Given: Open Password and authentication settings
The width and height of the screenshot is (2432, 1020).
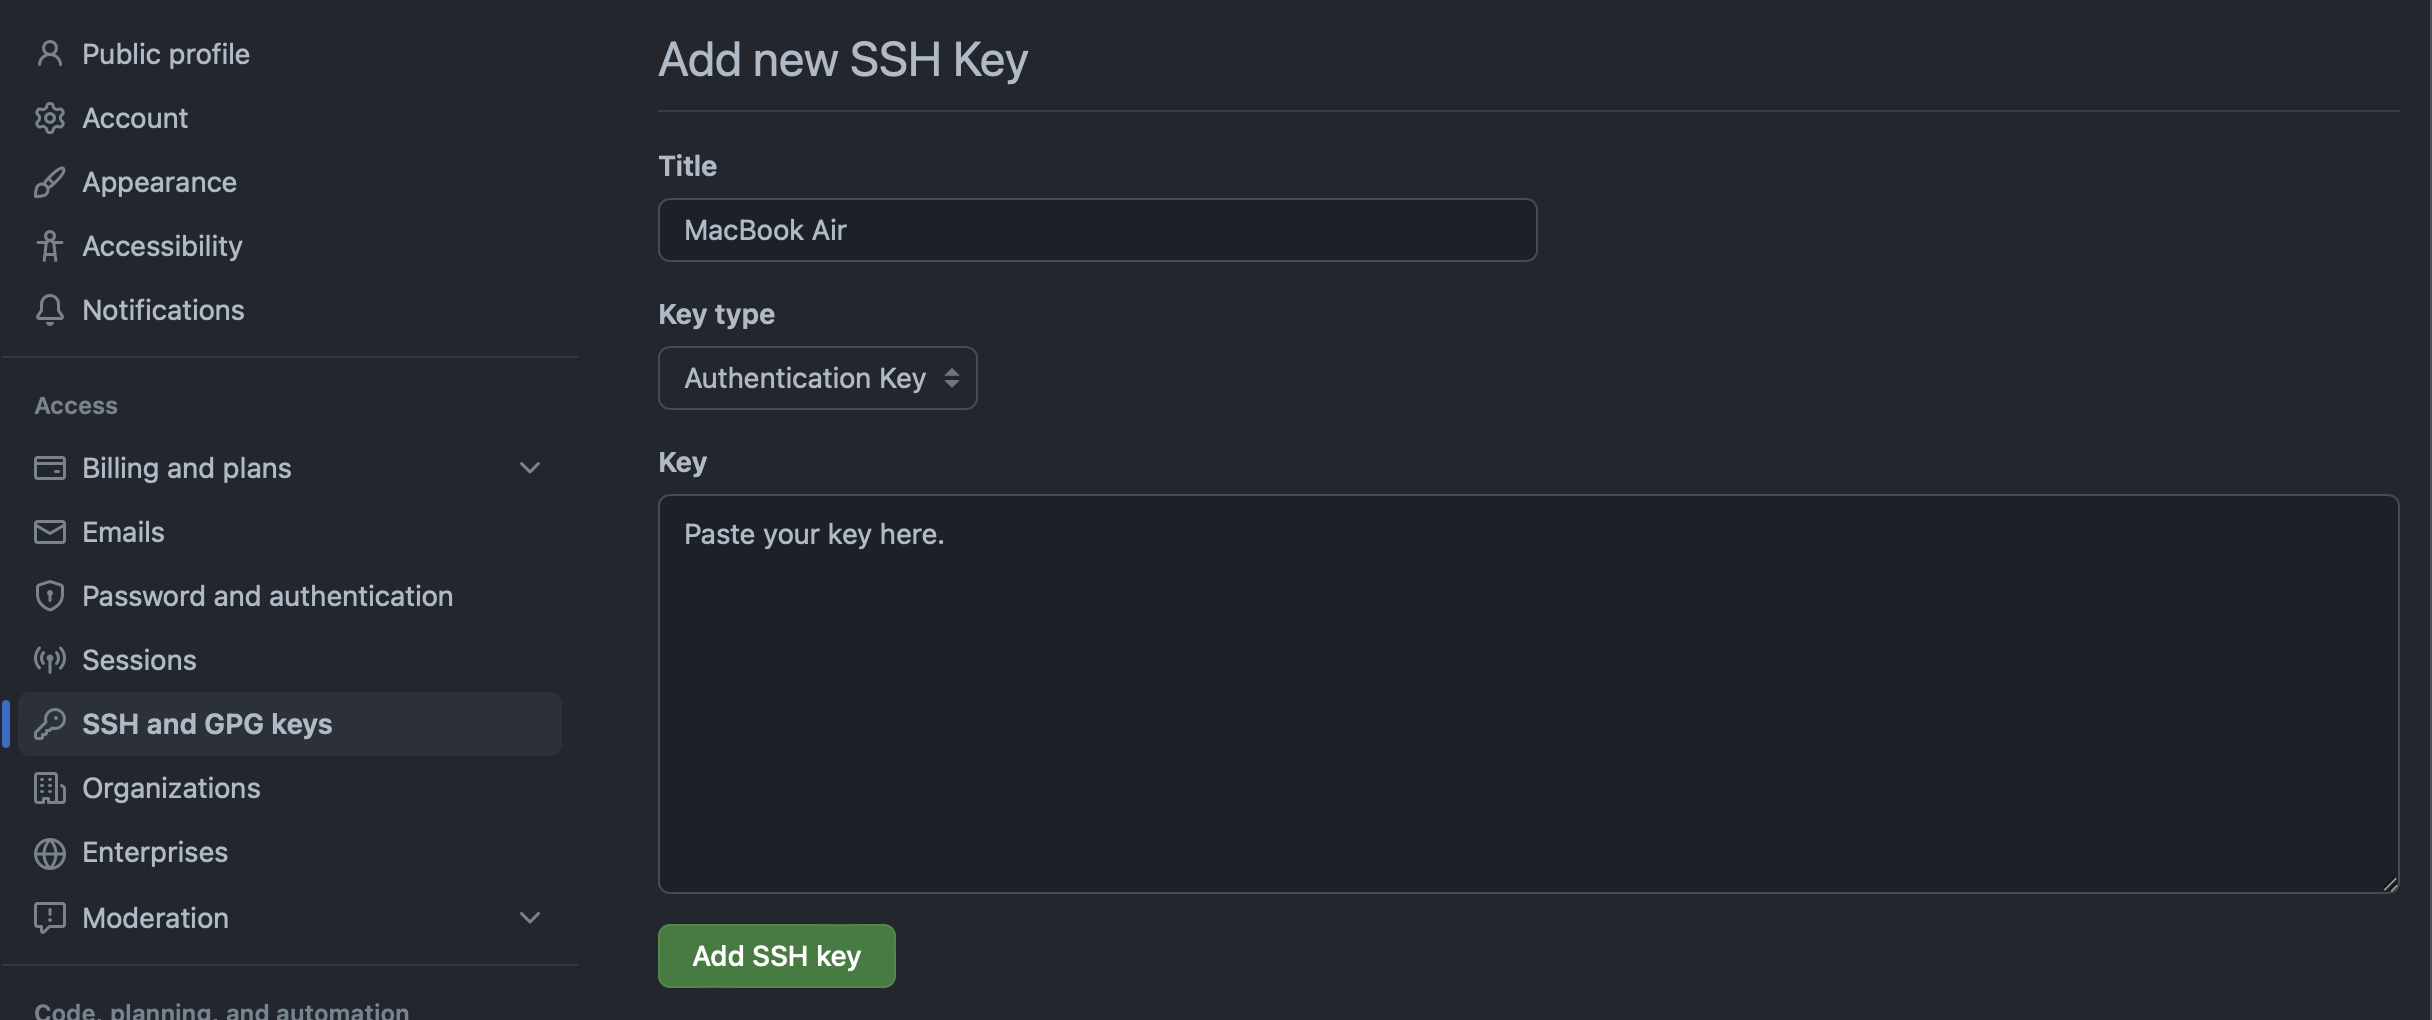Looking at the screenshot, I should coord(267,595).
